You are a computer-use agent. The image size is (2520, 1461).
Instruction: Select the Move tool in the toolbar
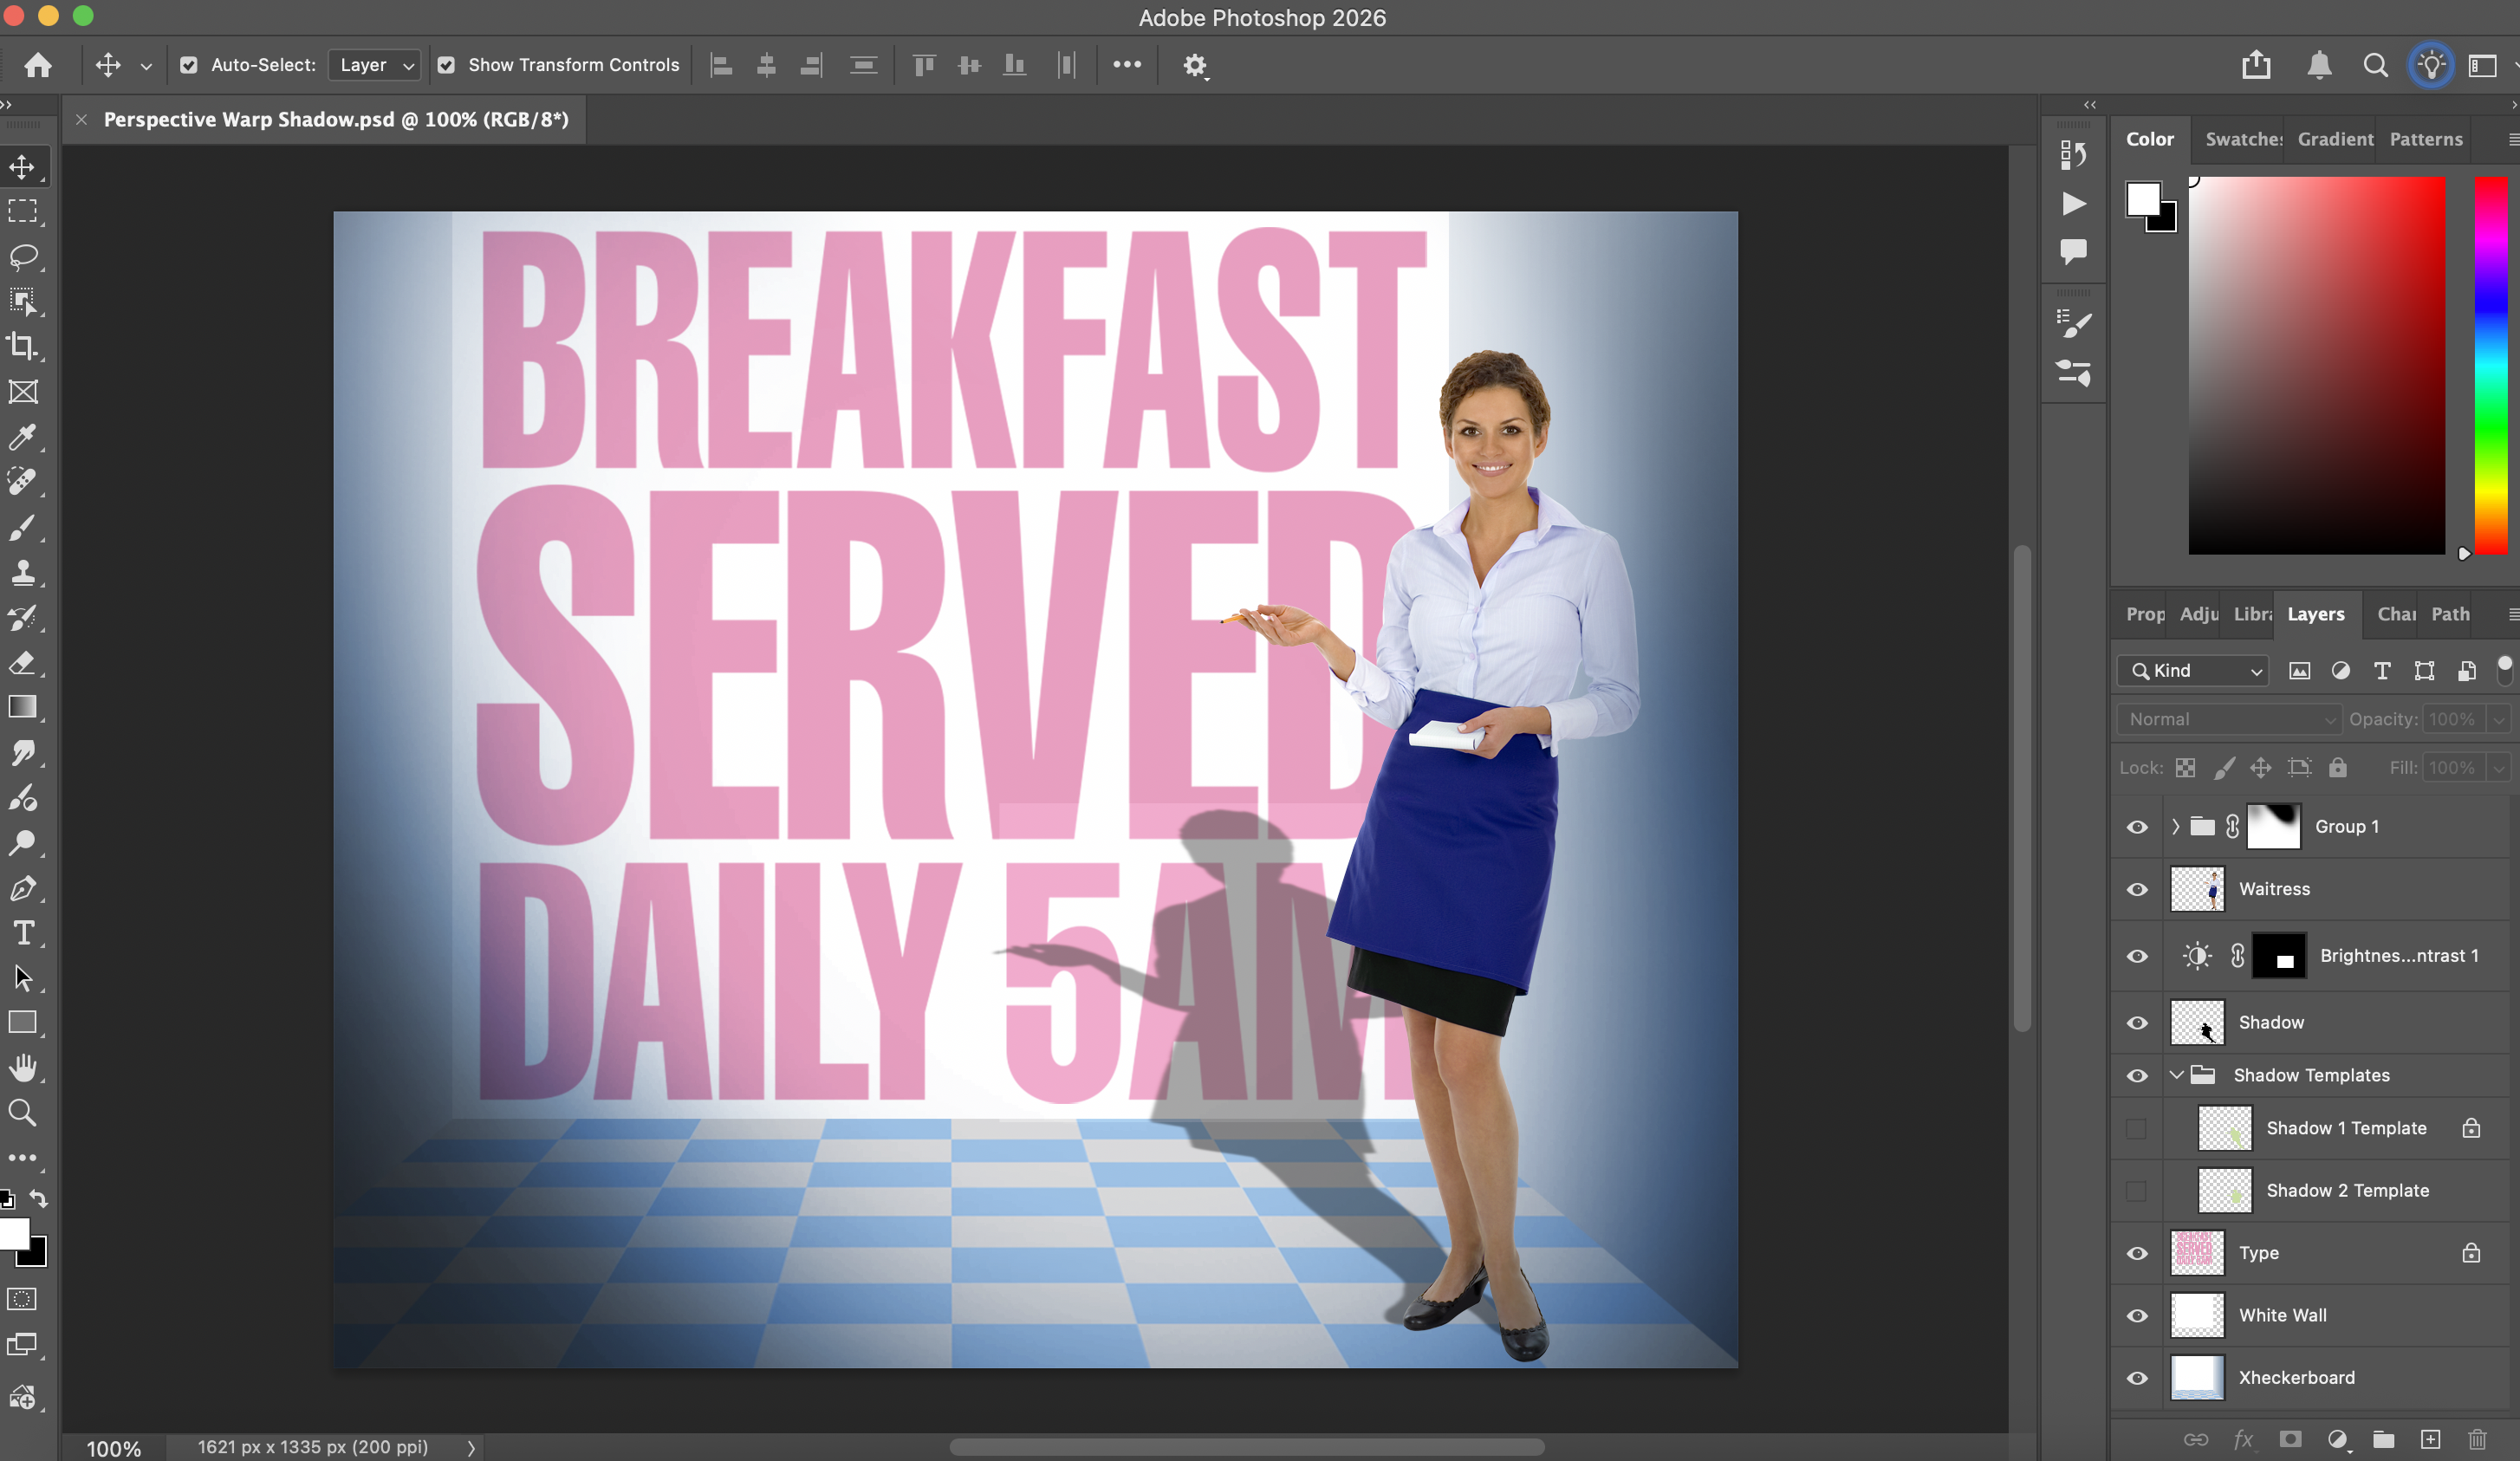pyautogui.click(x=23, y=167)
